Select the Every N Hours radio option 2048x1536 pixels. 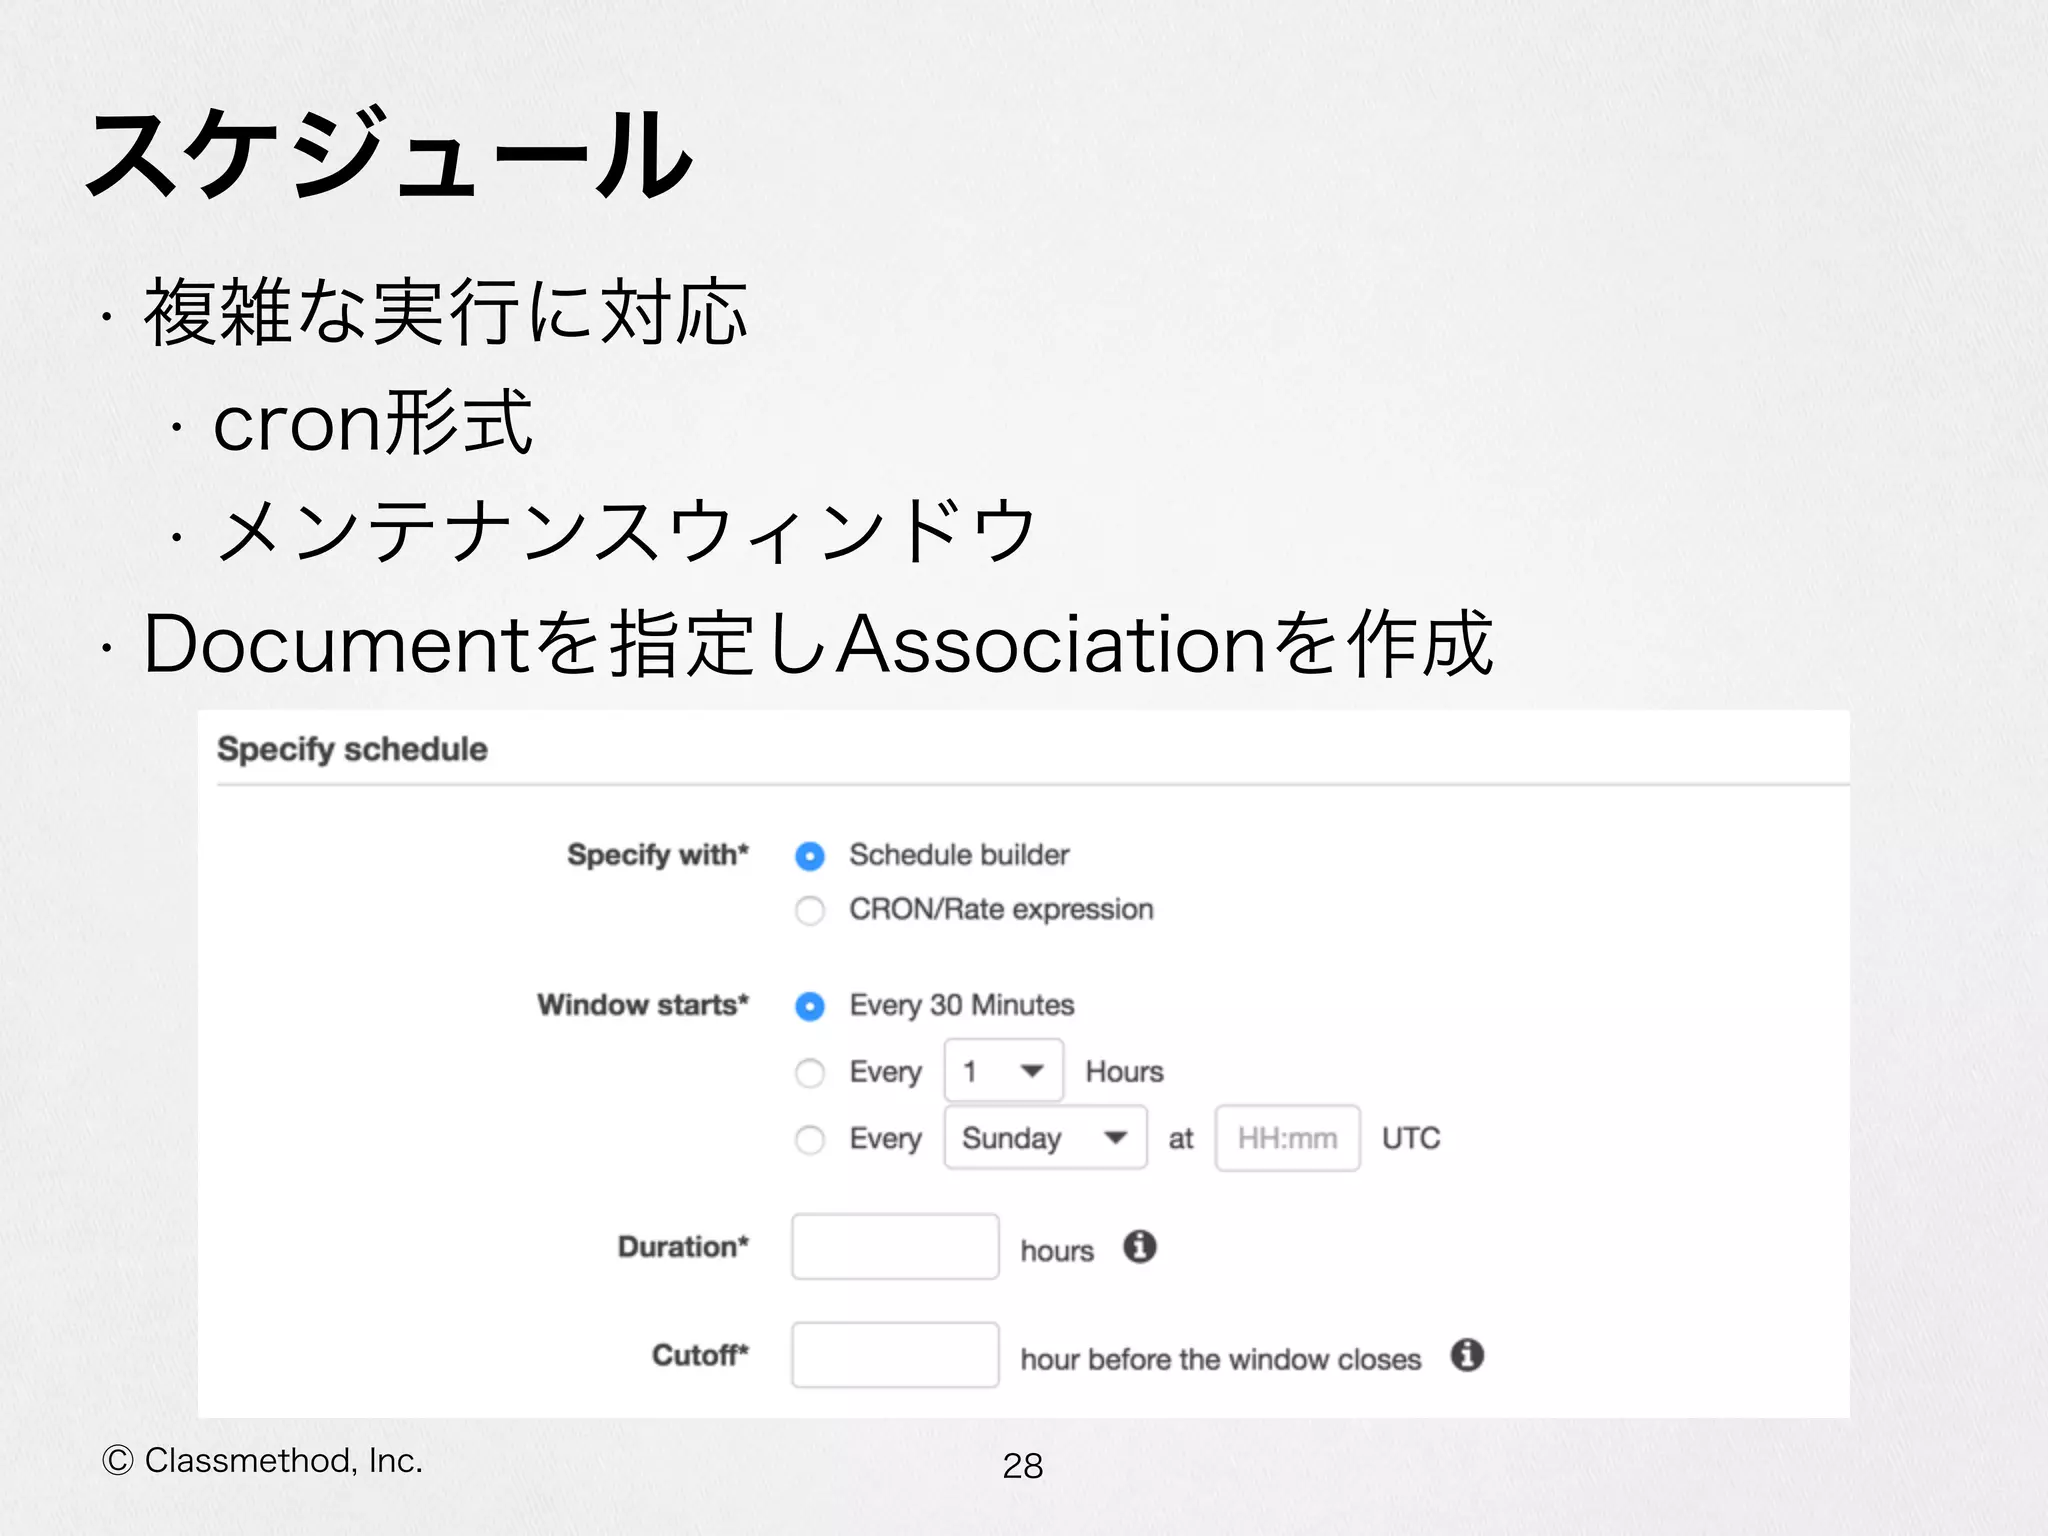tap(810, 1073)
